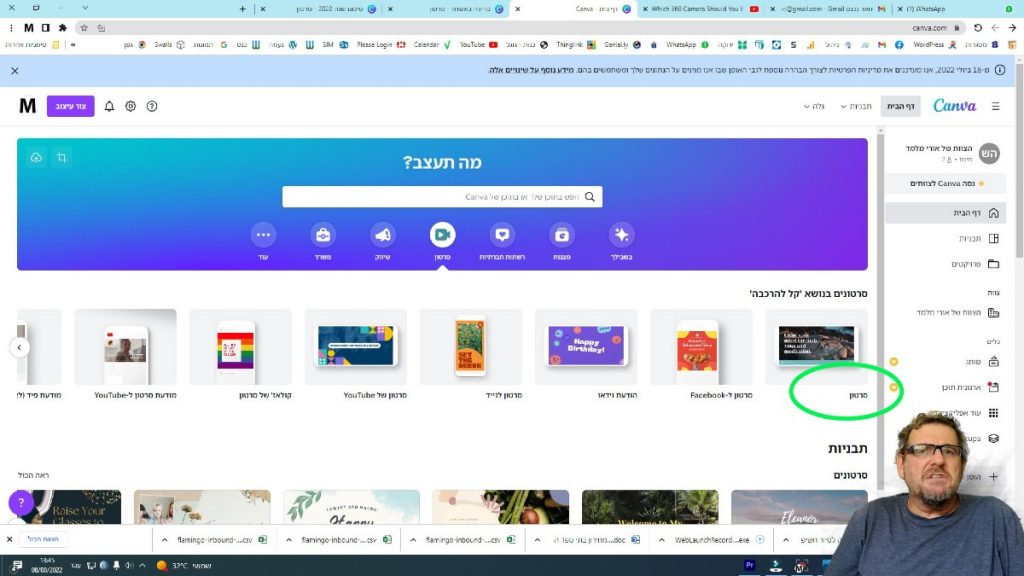The width and height of the screenshot is (1024, 576).
Task: Click the carousel scroll arrow
Action: 20,347
